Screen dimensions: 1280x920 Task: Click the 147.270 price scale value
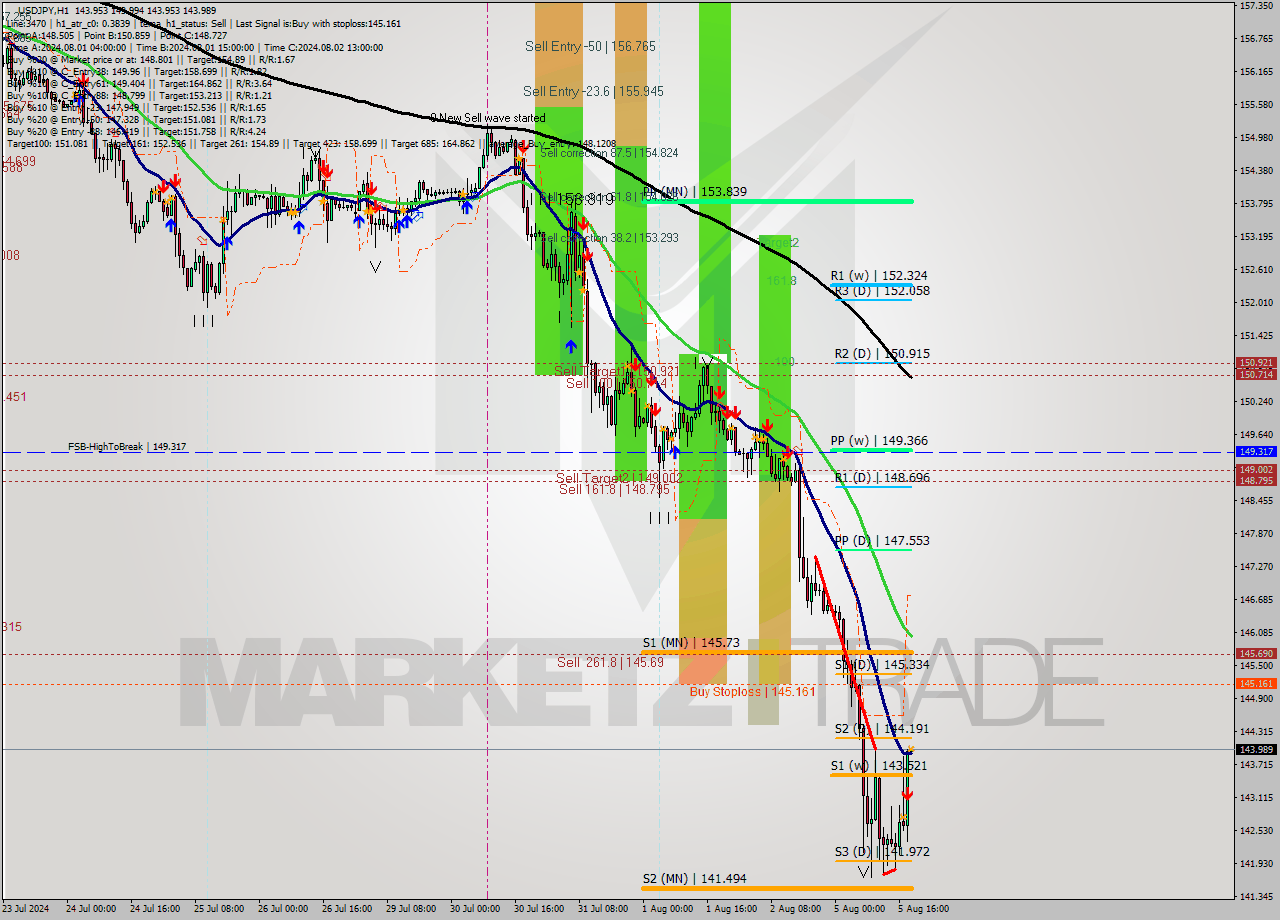click(1256, 566)
